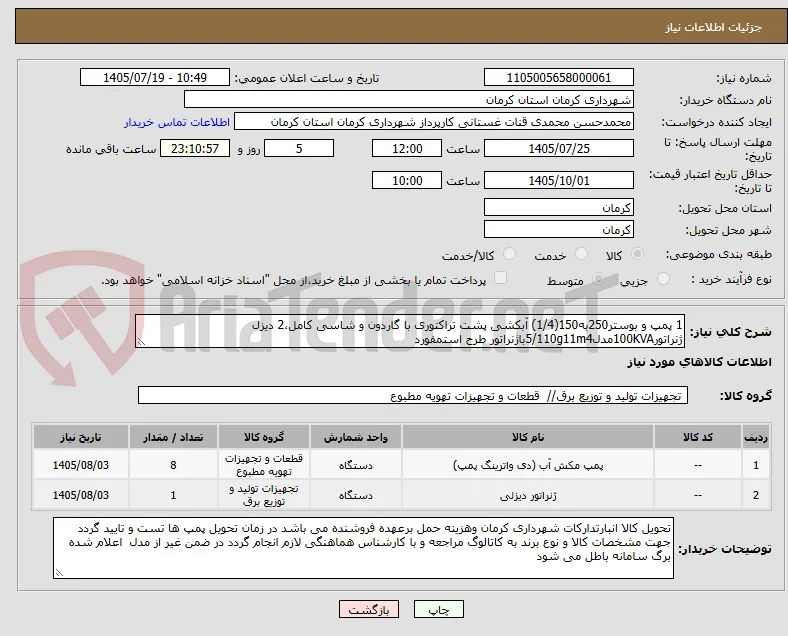
Task: Click the unit دستگاه cell for ژنراتور دیزلی
Action: click(355, 495)
